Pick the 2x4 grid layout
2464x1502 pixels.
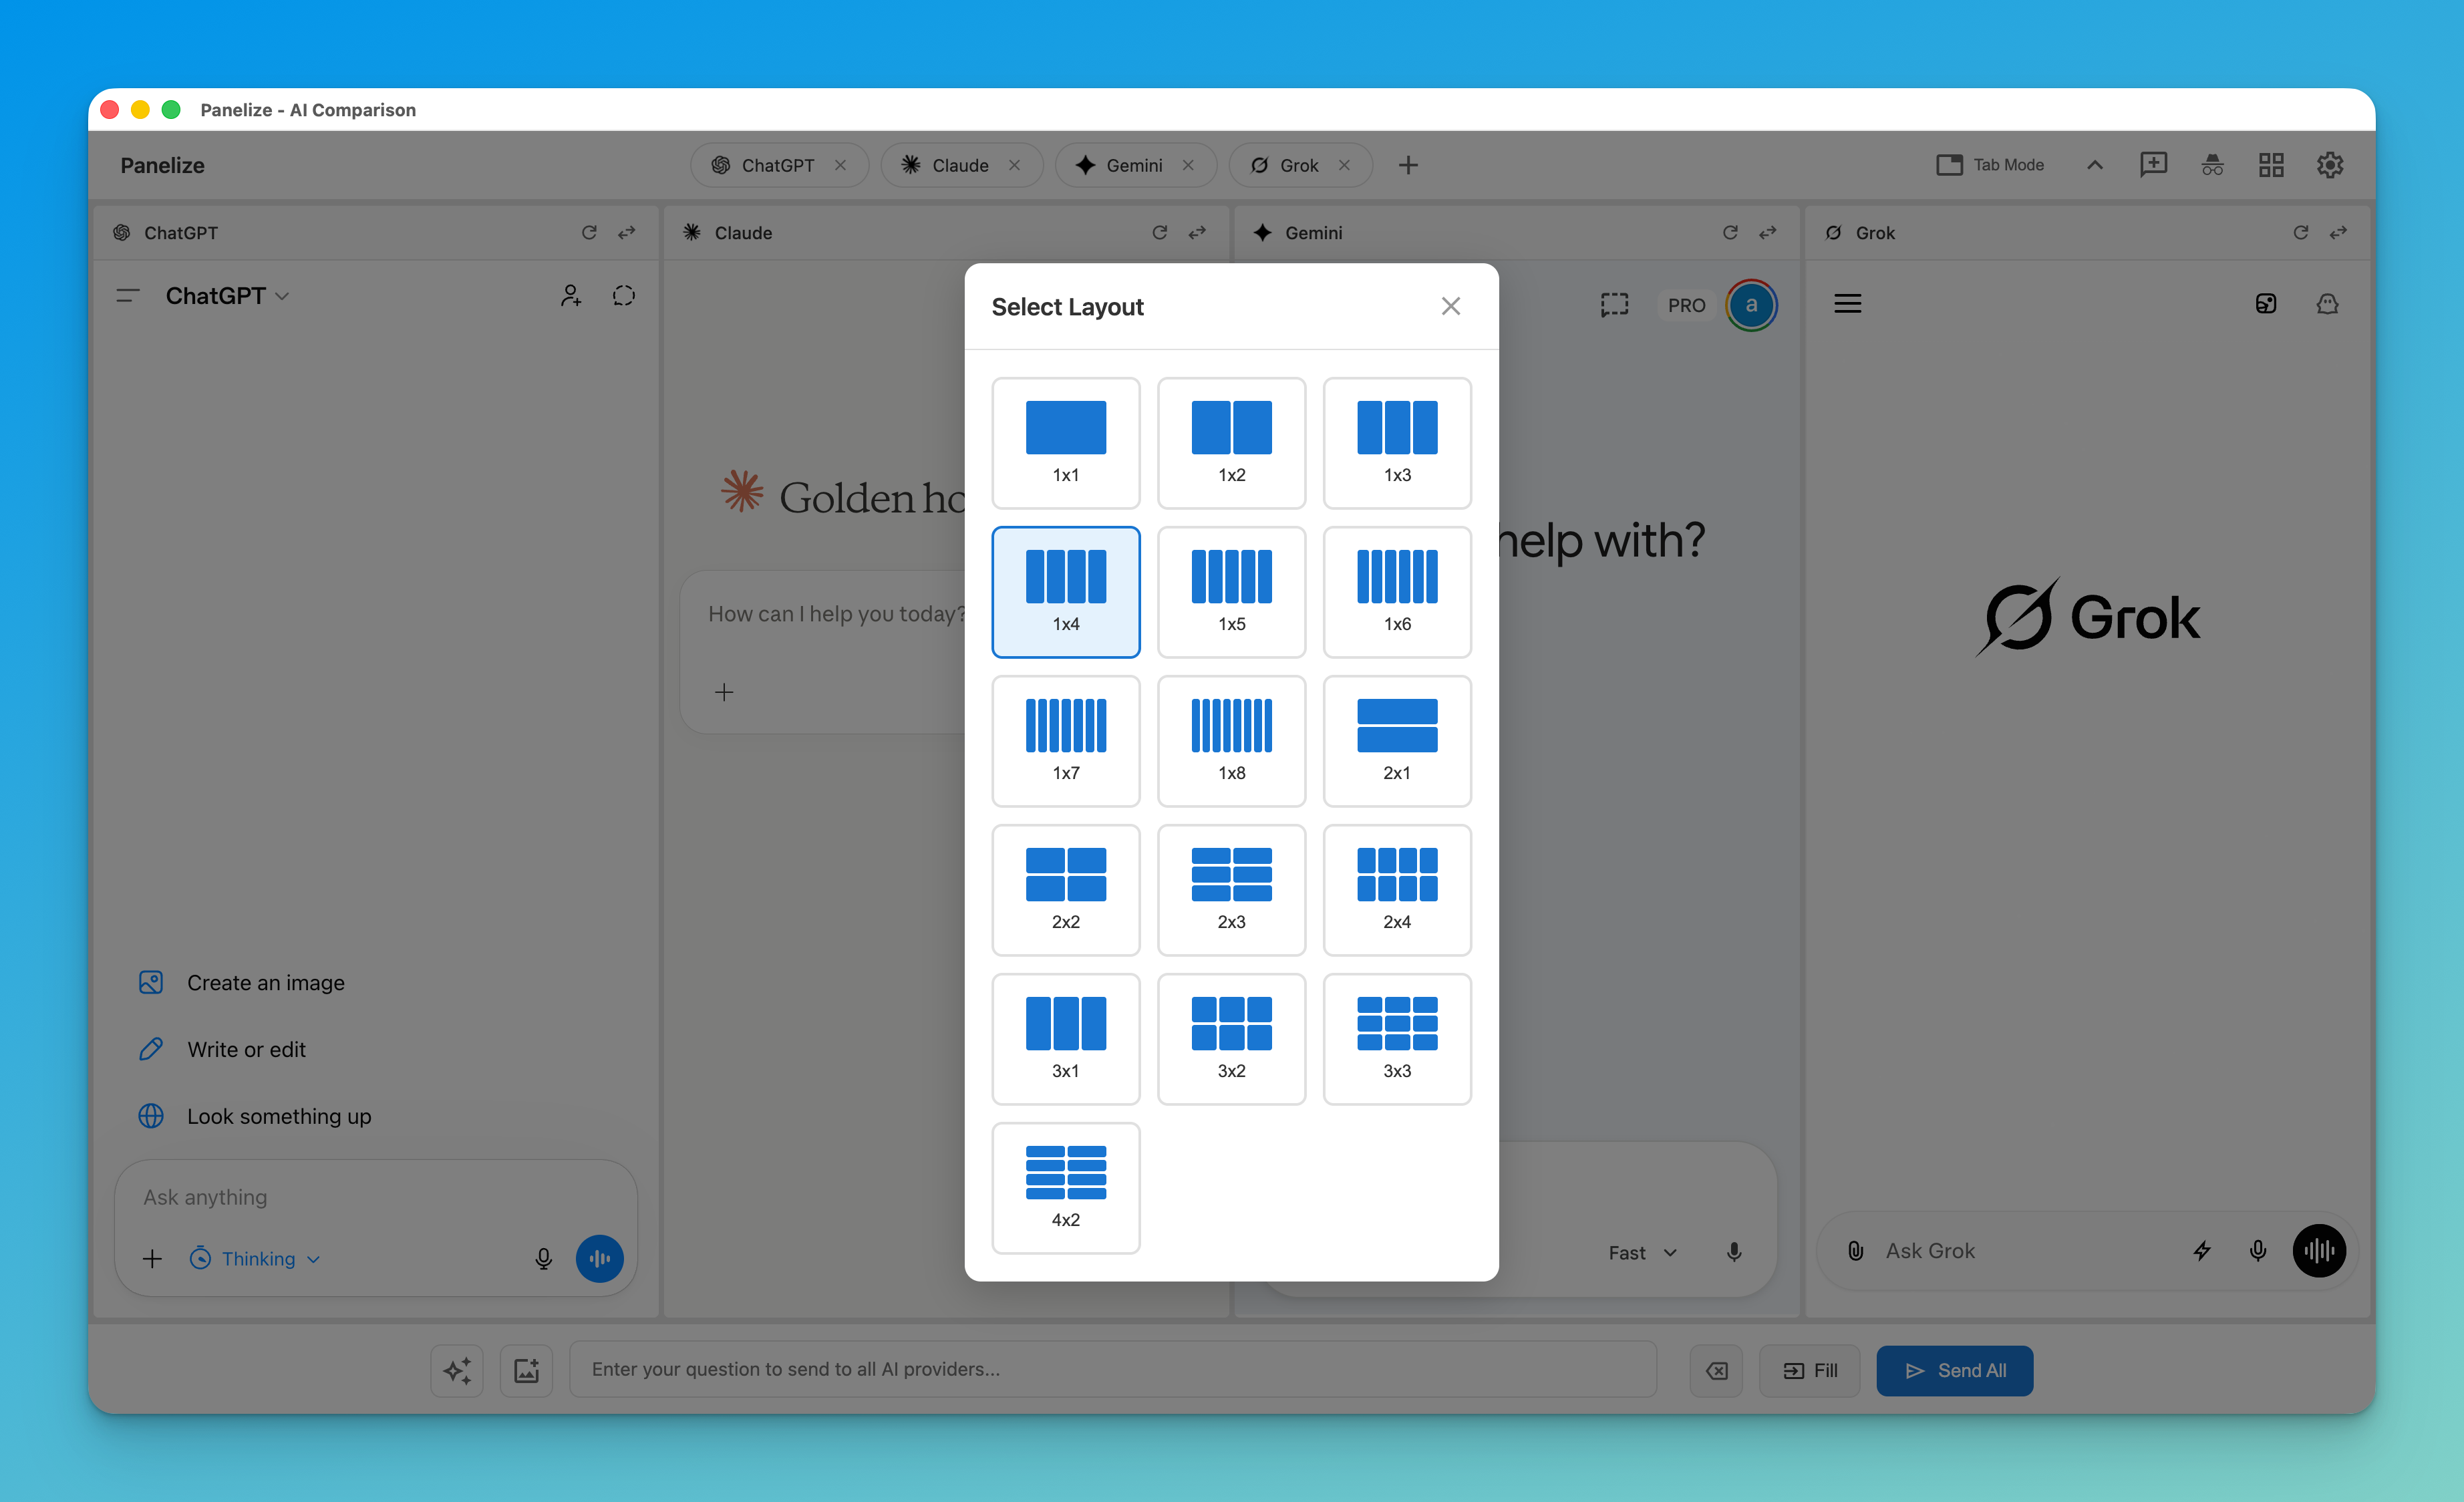pyautogui.click(x=1397, y=889)
